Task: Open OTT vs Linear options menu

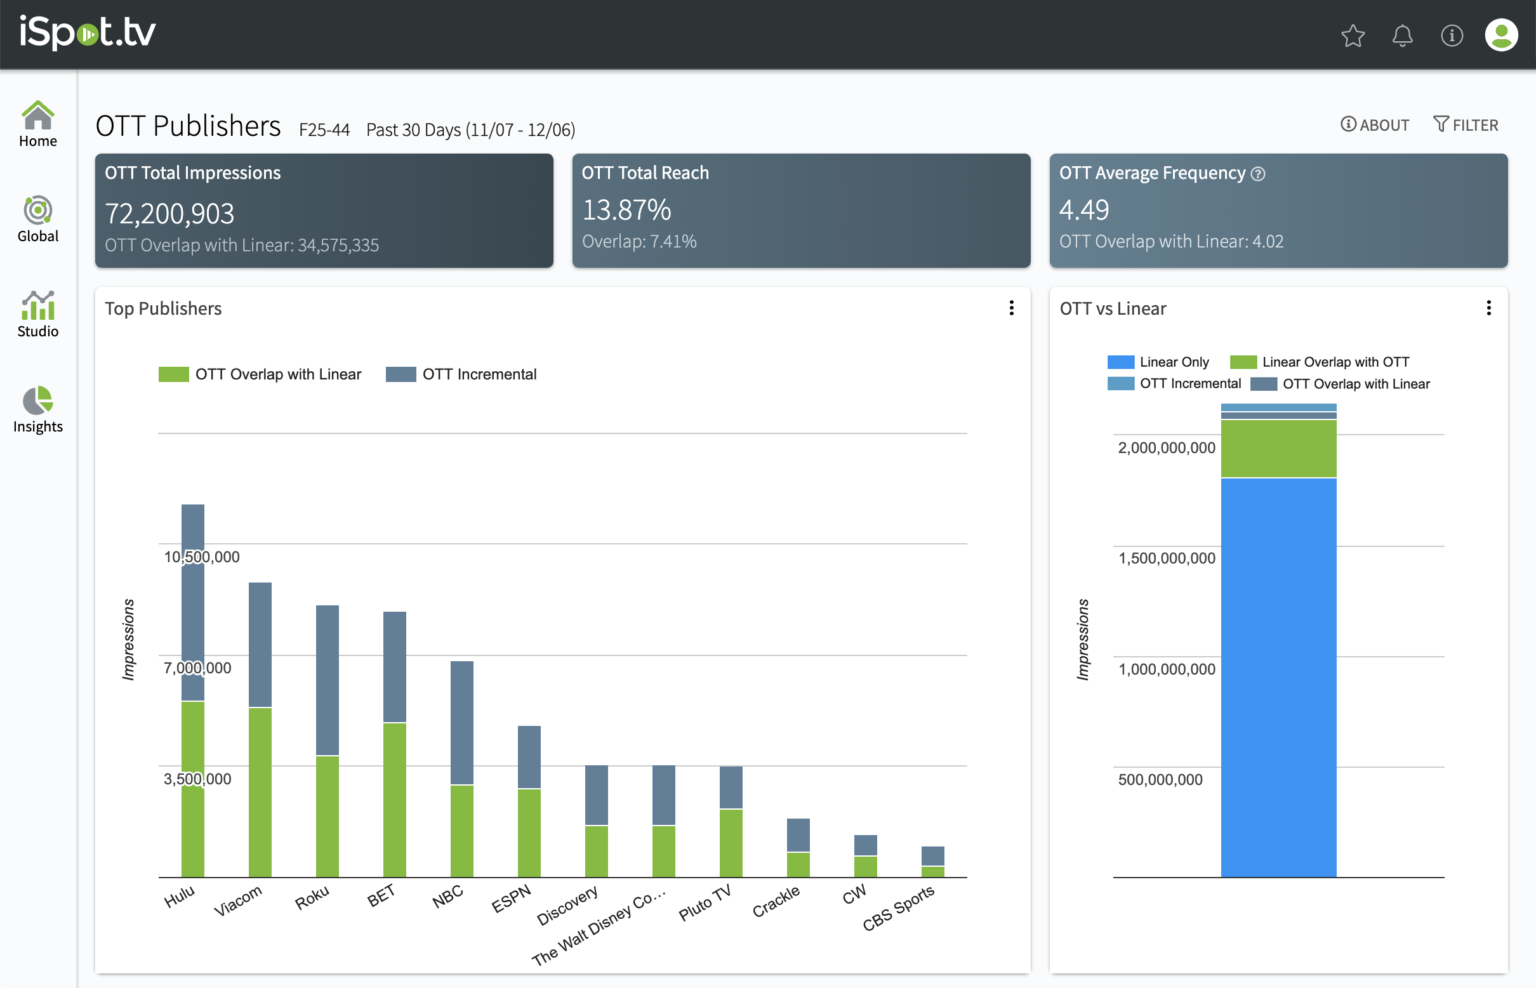Action: pyautogui.click(x=1488, y=308)
